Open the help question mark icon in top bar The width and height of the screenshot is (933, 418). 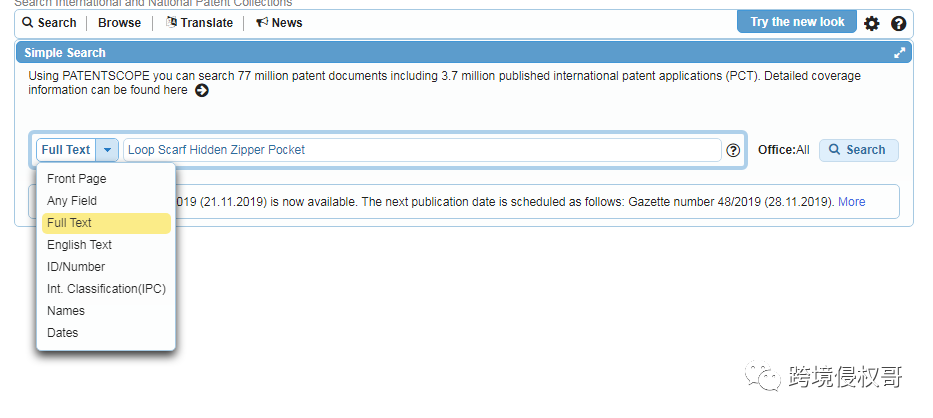(x=898, y=24)
